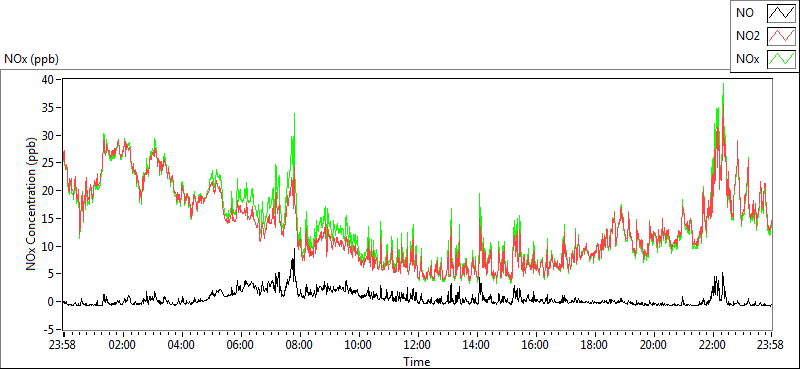The image size is (800, 369).
Task: Click the NOx legend label
Action: point(747,59)
